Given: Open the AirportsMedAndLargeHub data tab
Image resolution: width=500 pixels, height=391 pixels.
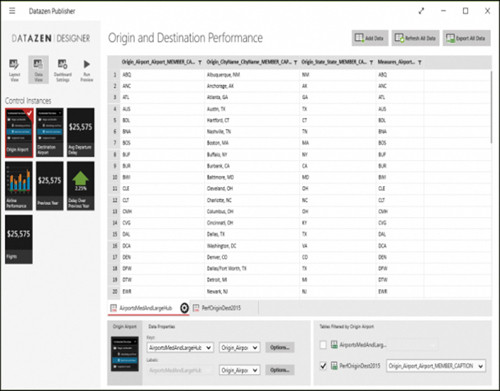Looking at the screenshot, I should click(x=145, y=308).
